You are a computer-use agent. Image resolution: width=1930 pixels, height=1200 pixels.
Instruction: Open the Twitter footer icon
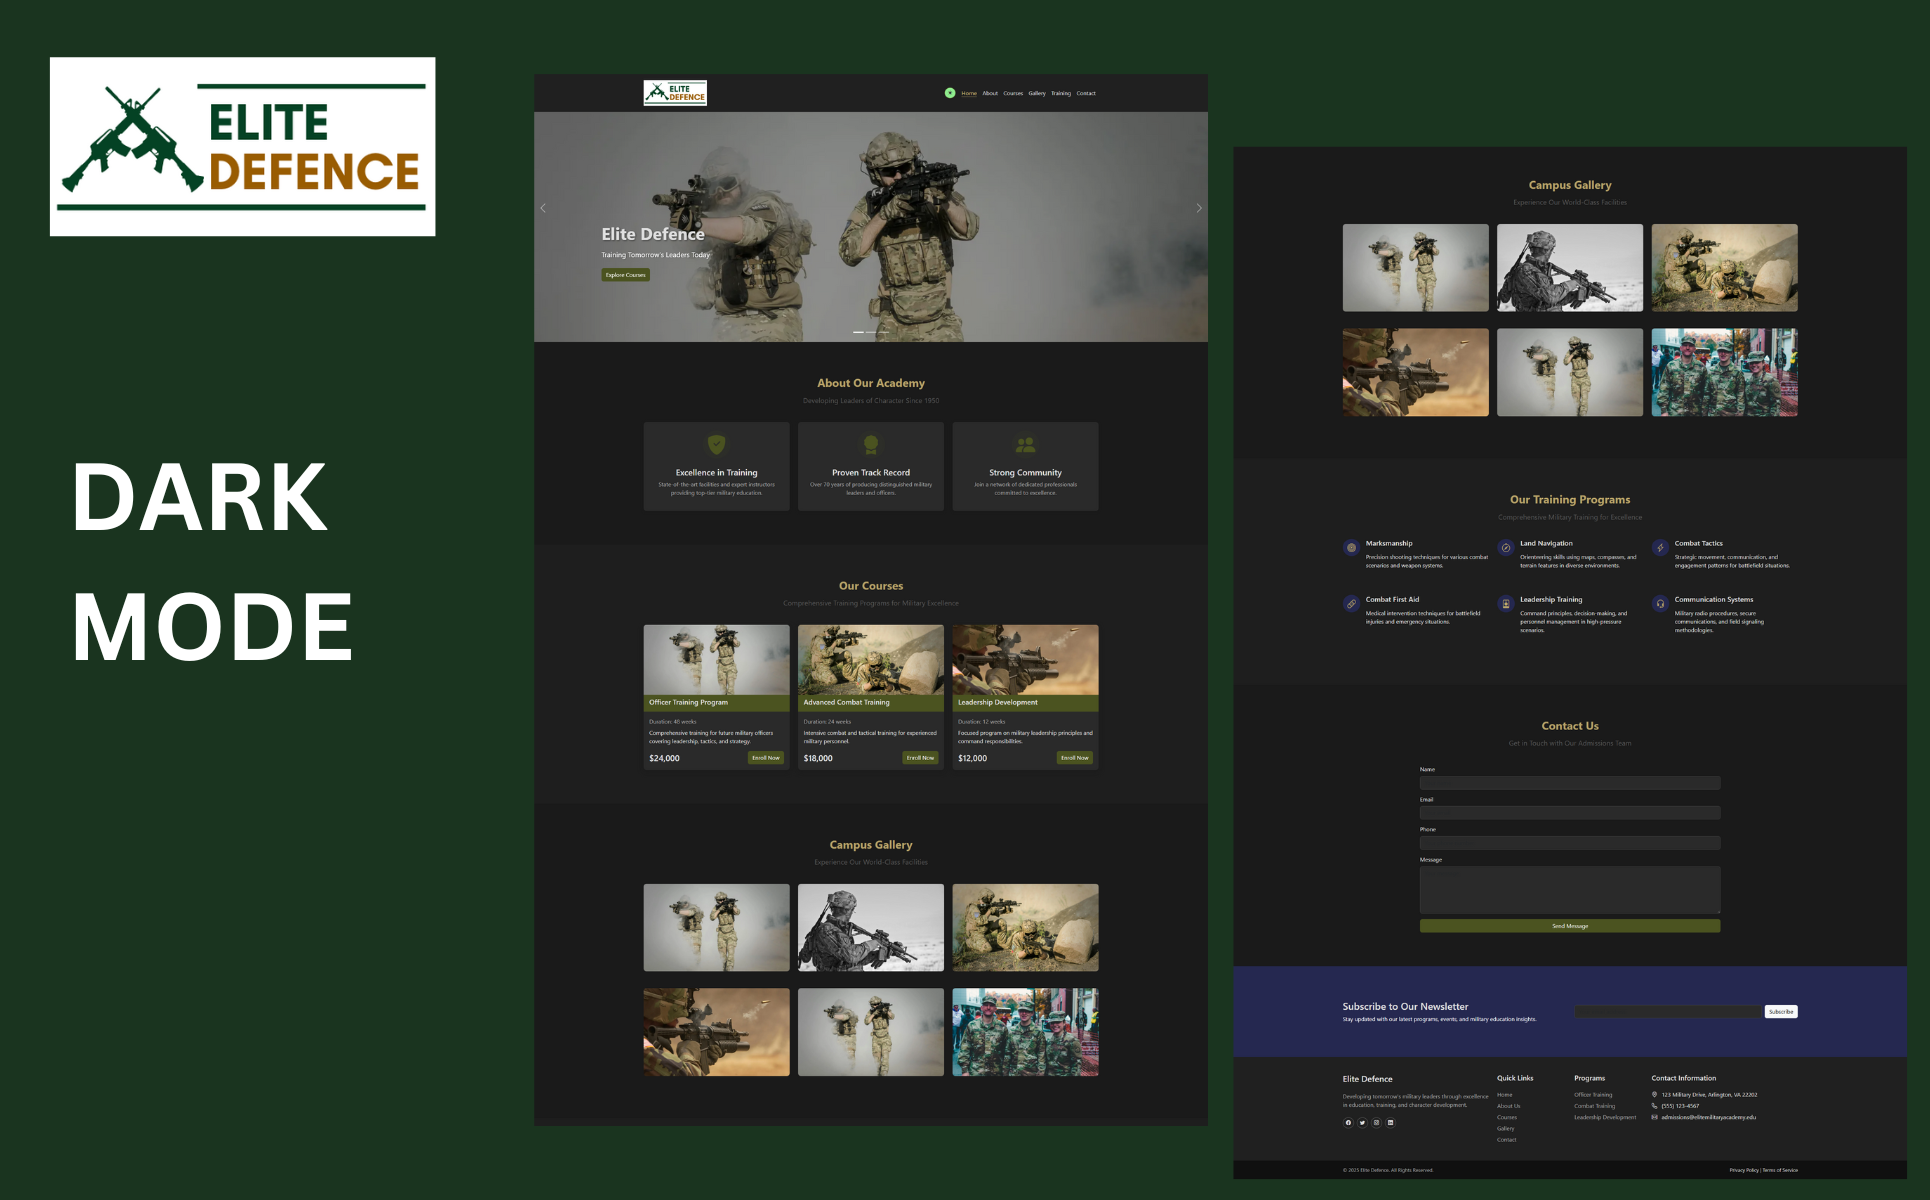click(x=1362, y=1123)
